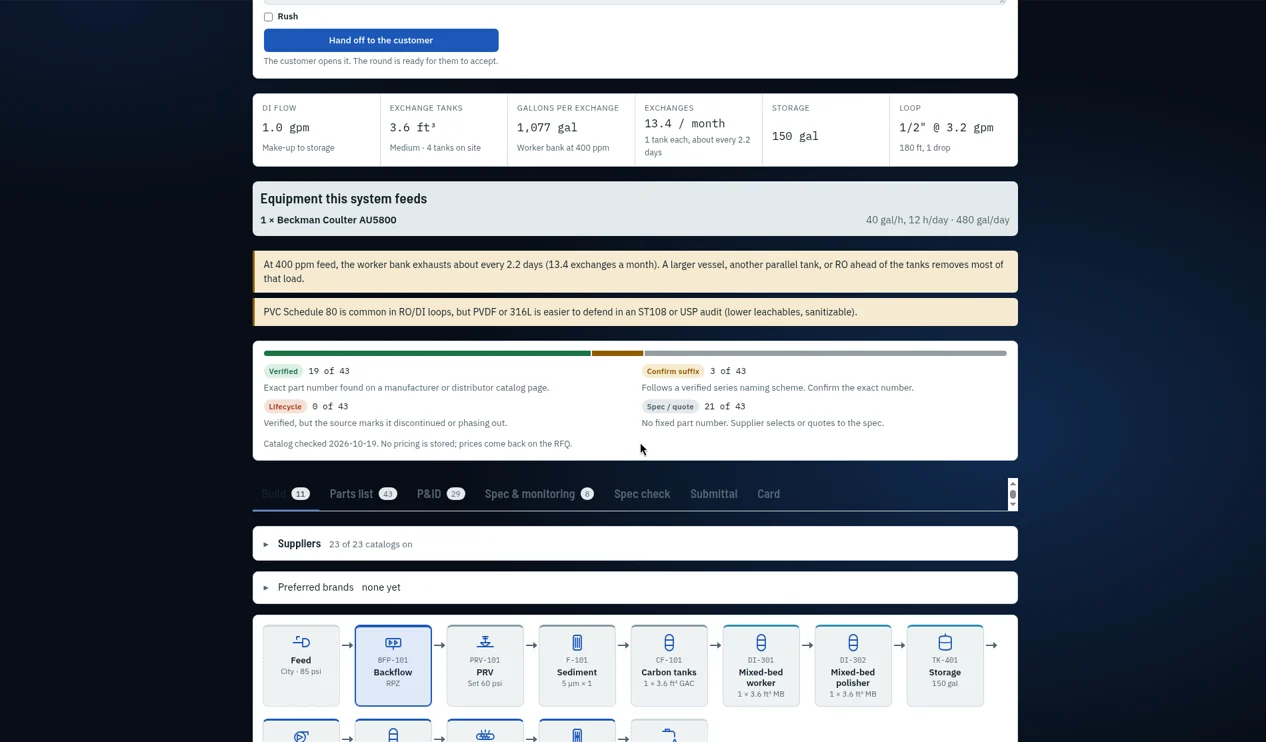Click the 3 of 43 confirm suffix count
The height and width of the screenshot is (742, 1266).
coord(728,371)
